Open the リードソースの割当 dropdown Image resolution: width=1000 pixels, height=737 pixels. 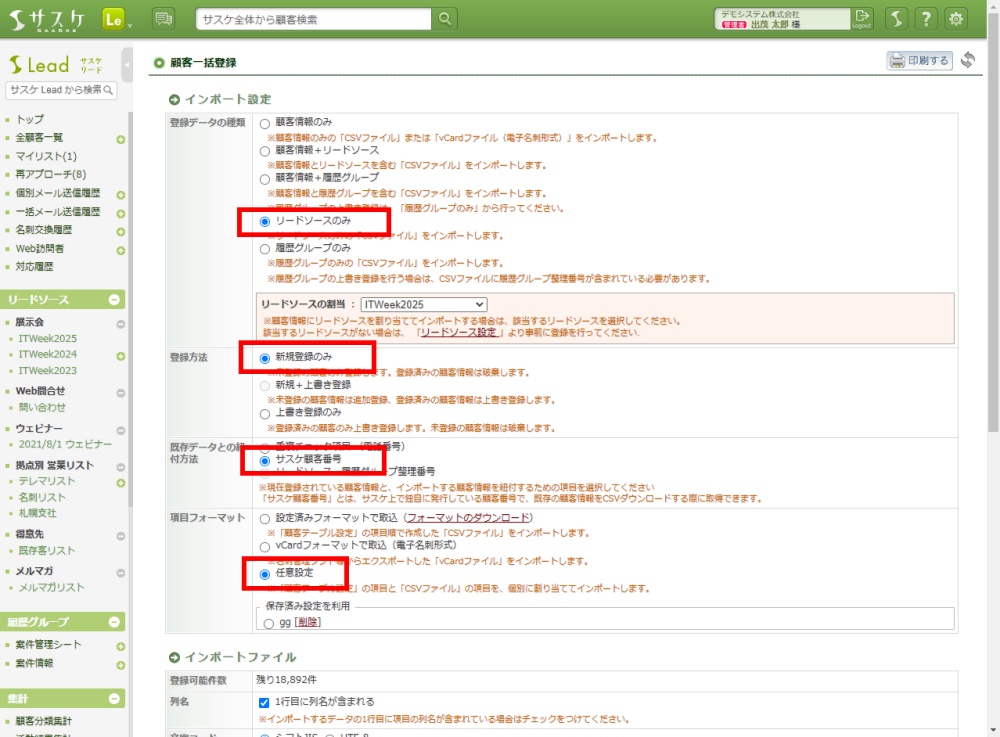(x=423, y=305)
